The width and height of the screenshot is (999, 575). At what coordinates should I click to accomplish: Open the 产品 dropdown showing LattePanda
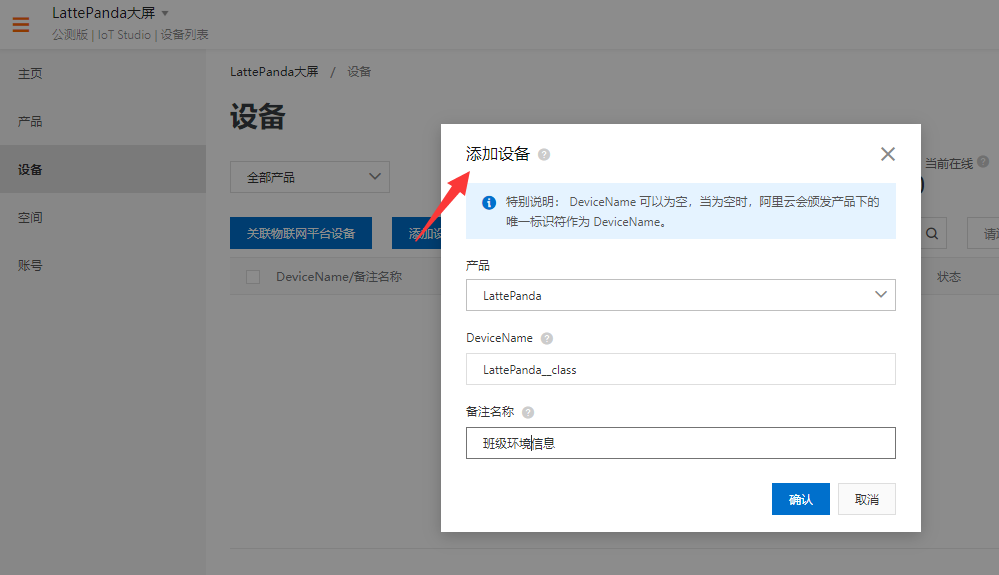(x=680, y=295)
